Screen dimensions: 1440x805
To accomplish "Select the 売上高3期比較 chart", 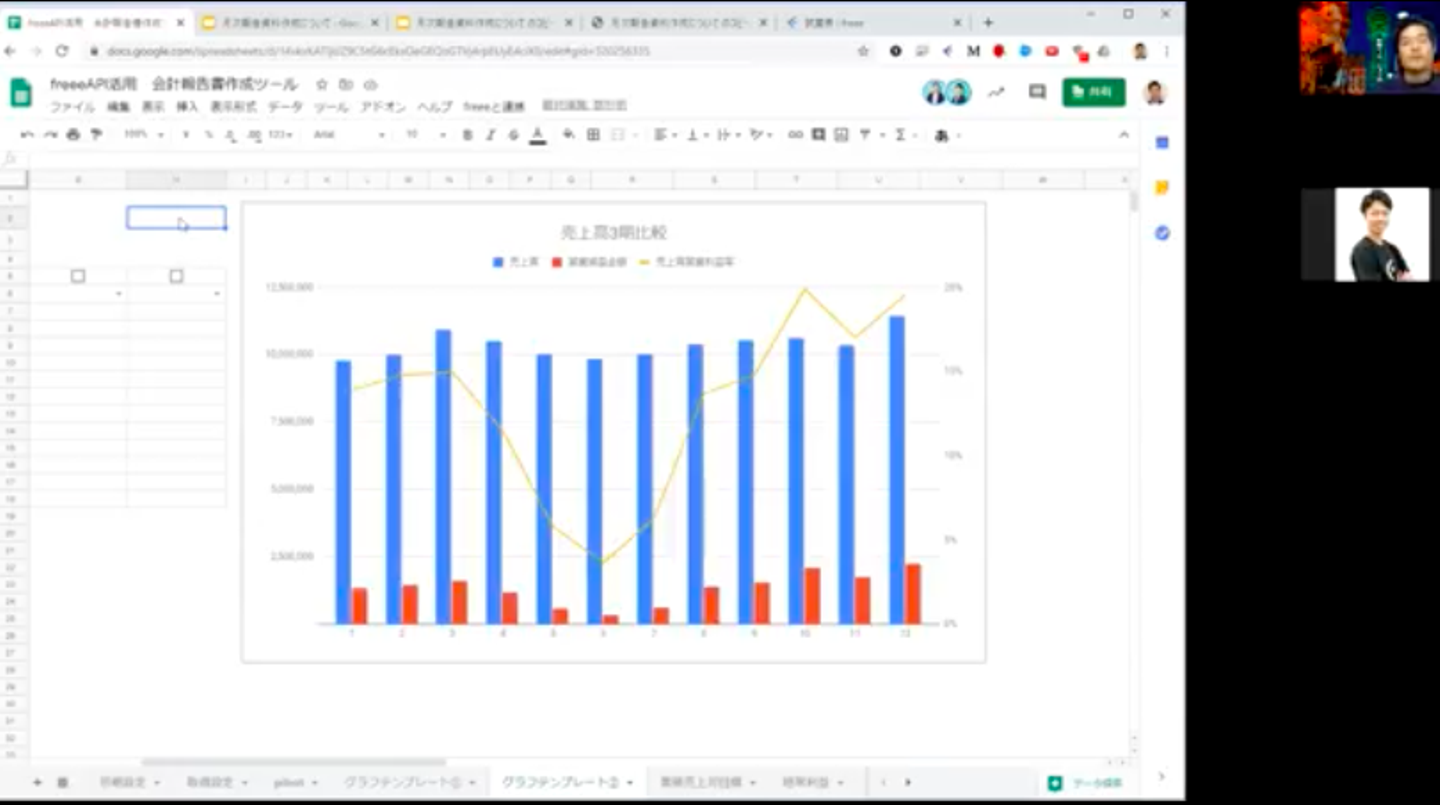I will (613, 430).
